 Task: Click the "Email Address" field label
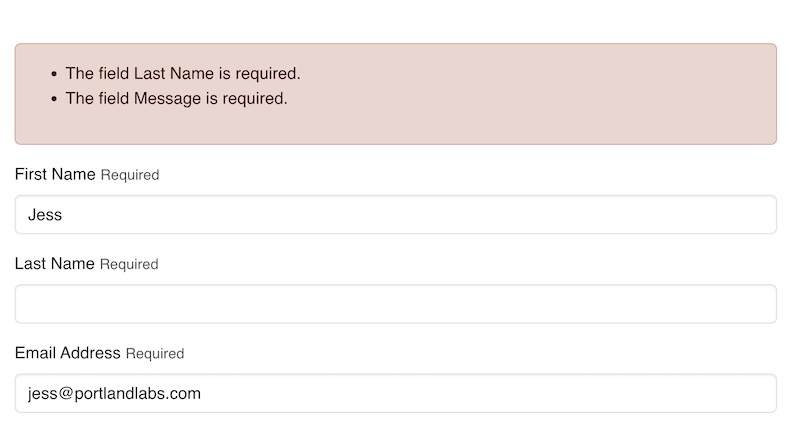pos(68,352)
